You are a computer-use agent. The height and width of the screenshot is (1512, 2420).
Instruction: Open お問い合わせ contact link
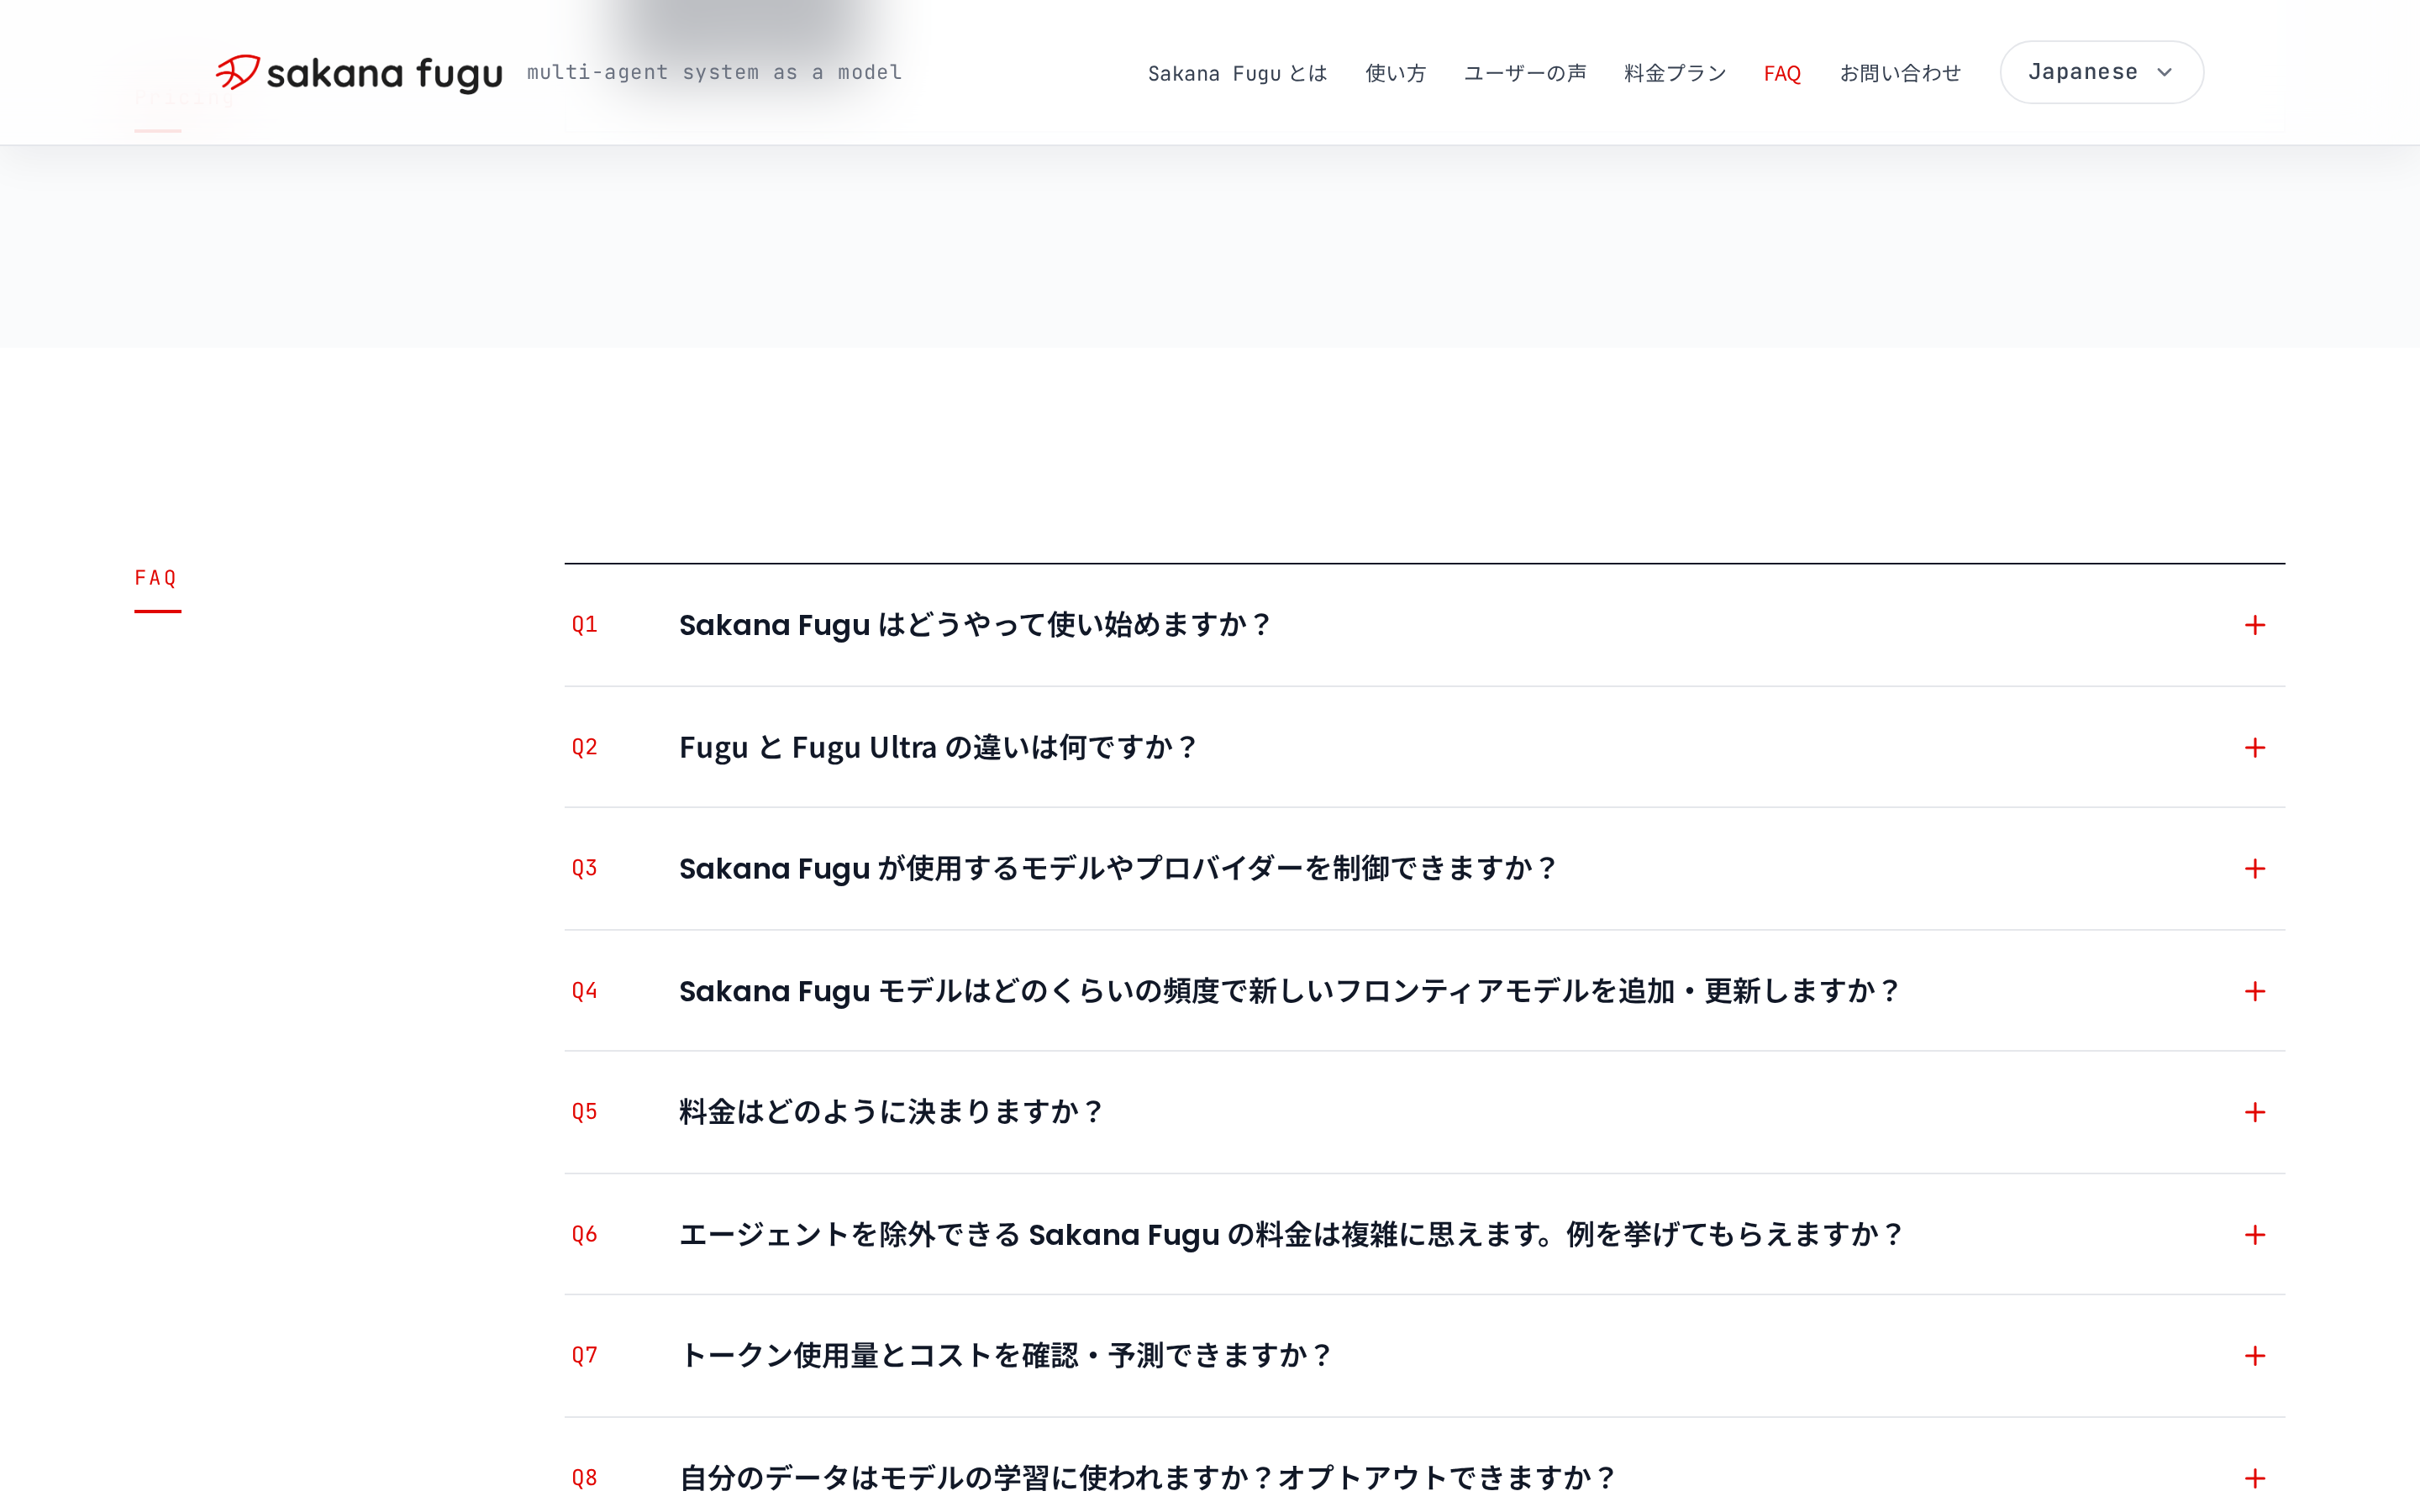click(1900, 73)
